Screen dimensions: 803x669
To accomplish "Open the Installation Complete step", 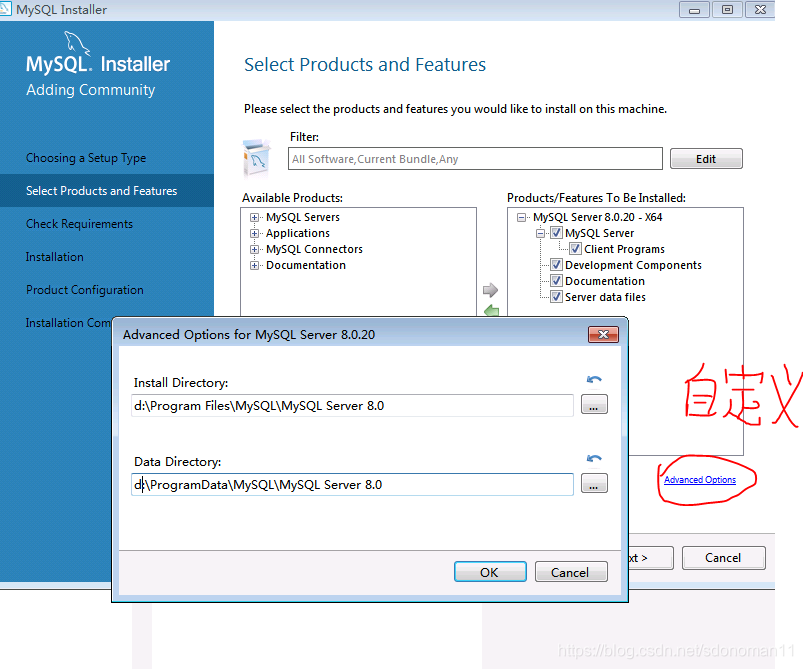I will click(68, 323).
